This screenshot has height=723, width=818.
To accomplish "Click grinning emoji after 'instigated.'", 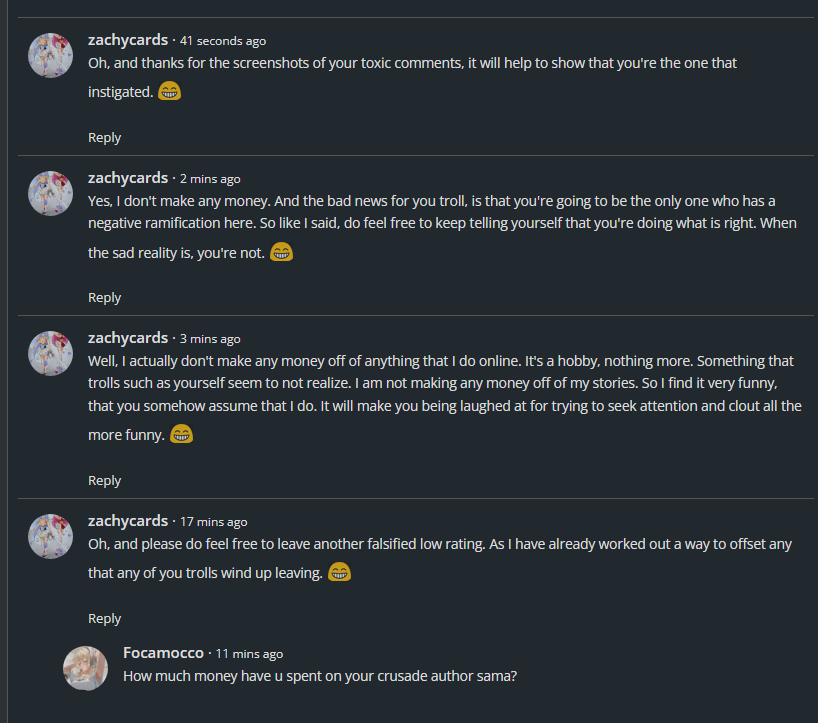I will point(170,91).
